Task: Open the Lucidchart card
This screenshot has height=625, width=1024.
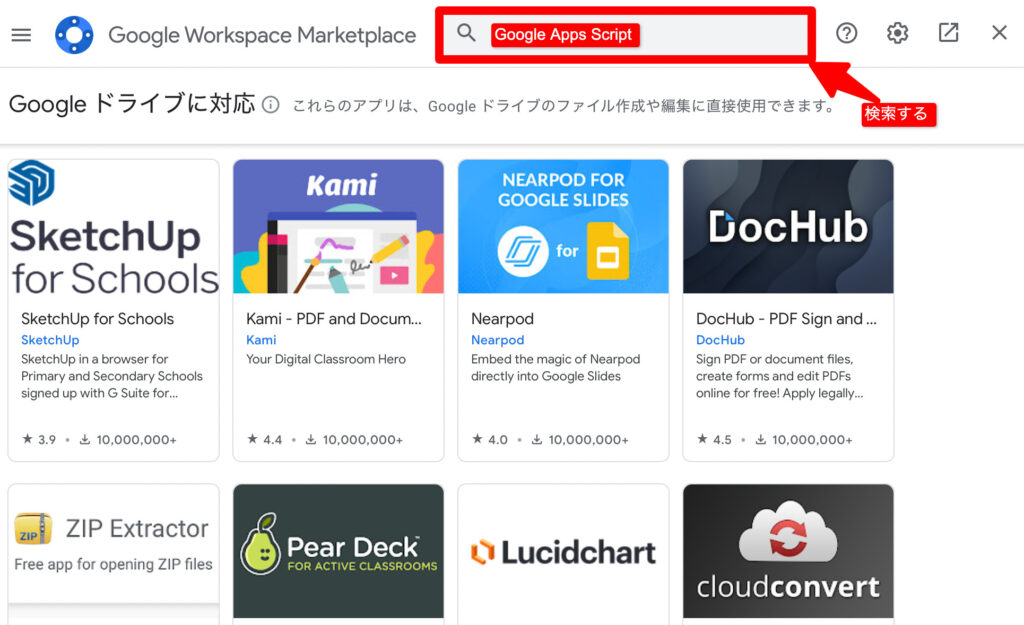Action: 563,554
